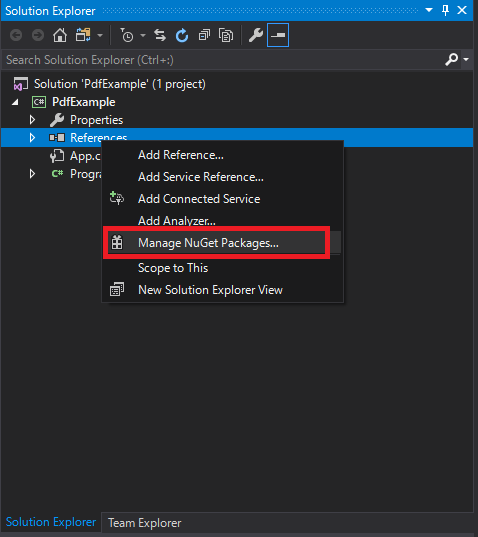Focus the Search Solution Explorer field
Screen dimensions: 478x537
click(x=223, y=60)
